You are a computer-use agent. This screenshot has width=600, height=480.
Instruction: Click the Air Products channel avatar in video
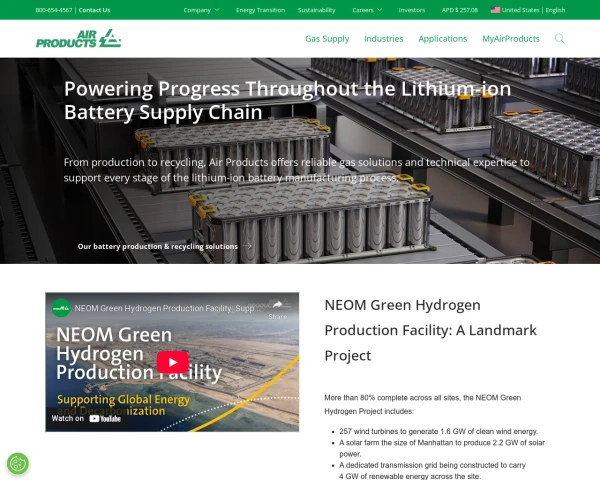point(61,308)
